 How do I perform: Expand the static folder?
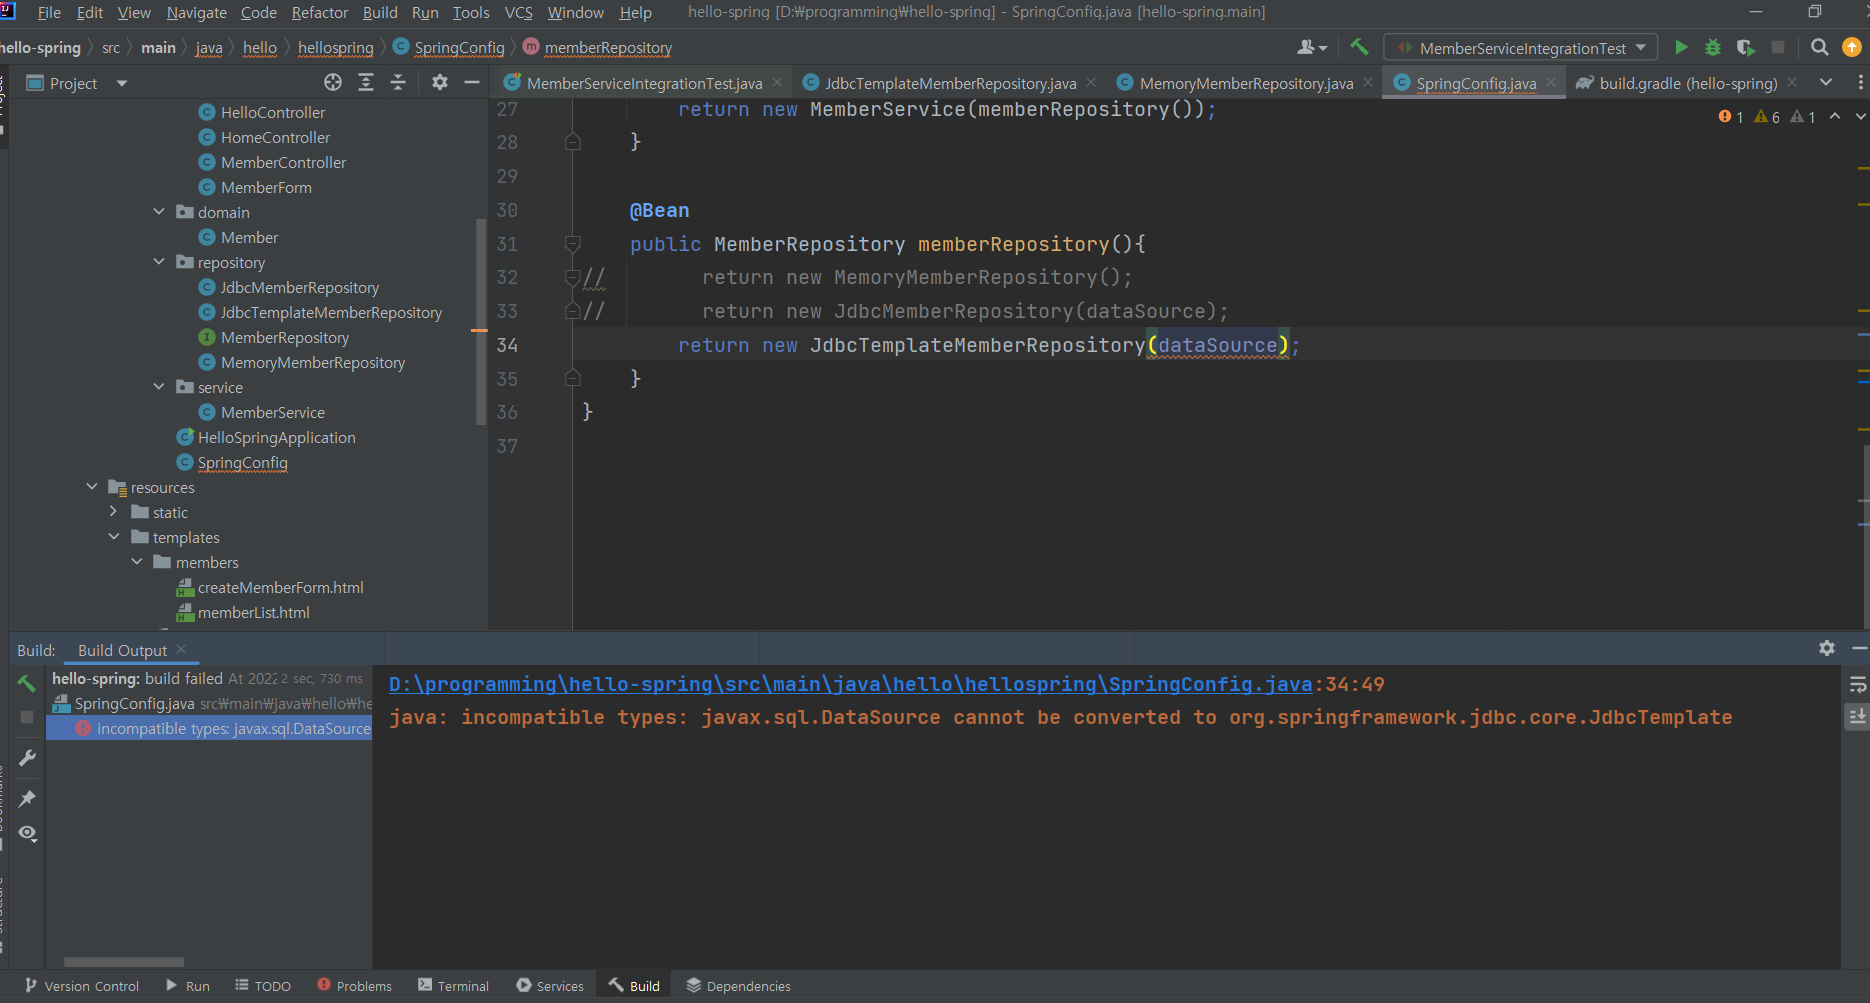(x=114, y=512)
